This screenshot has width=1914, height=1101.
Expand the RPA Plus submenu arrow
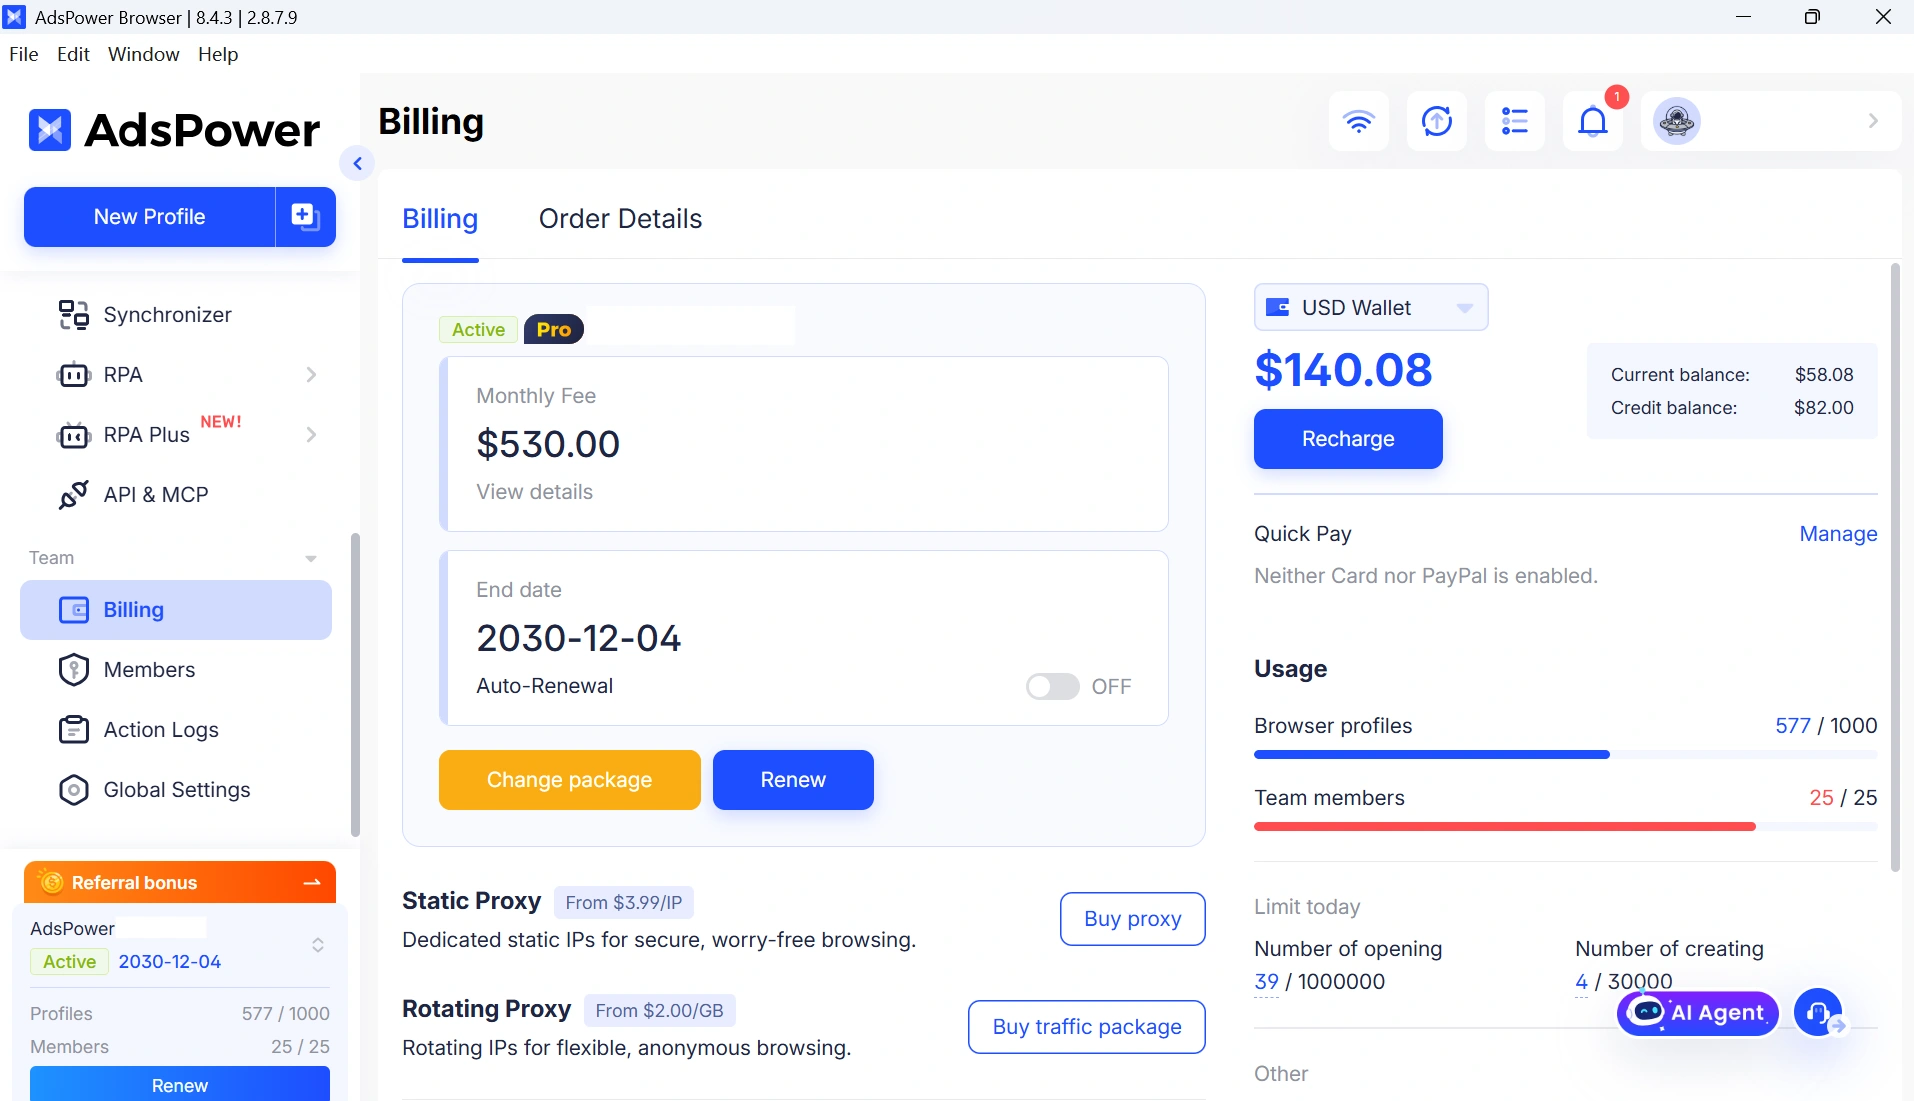click(x=311, y=435)
